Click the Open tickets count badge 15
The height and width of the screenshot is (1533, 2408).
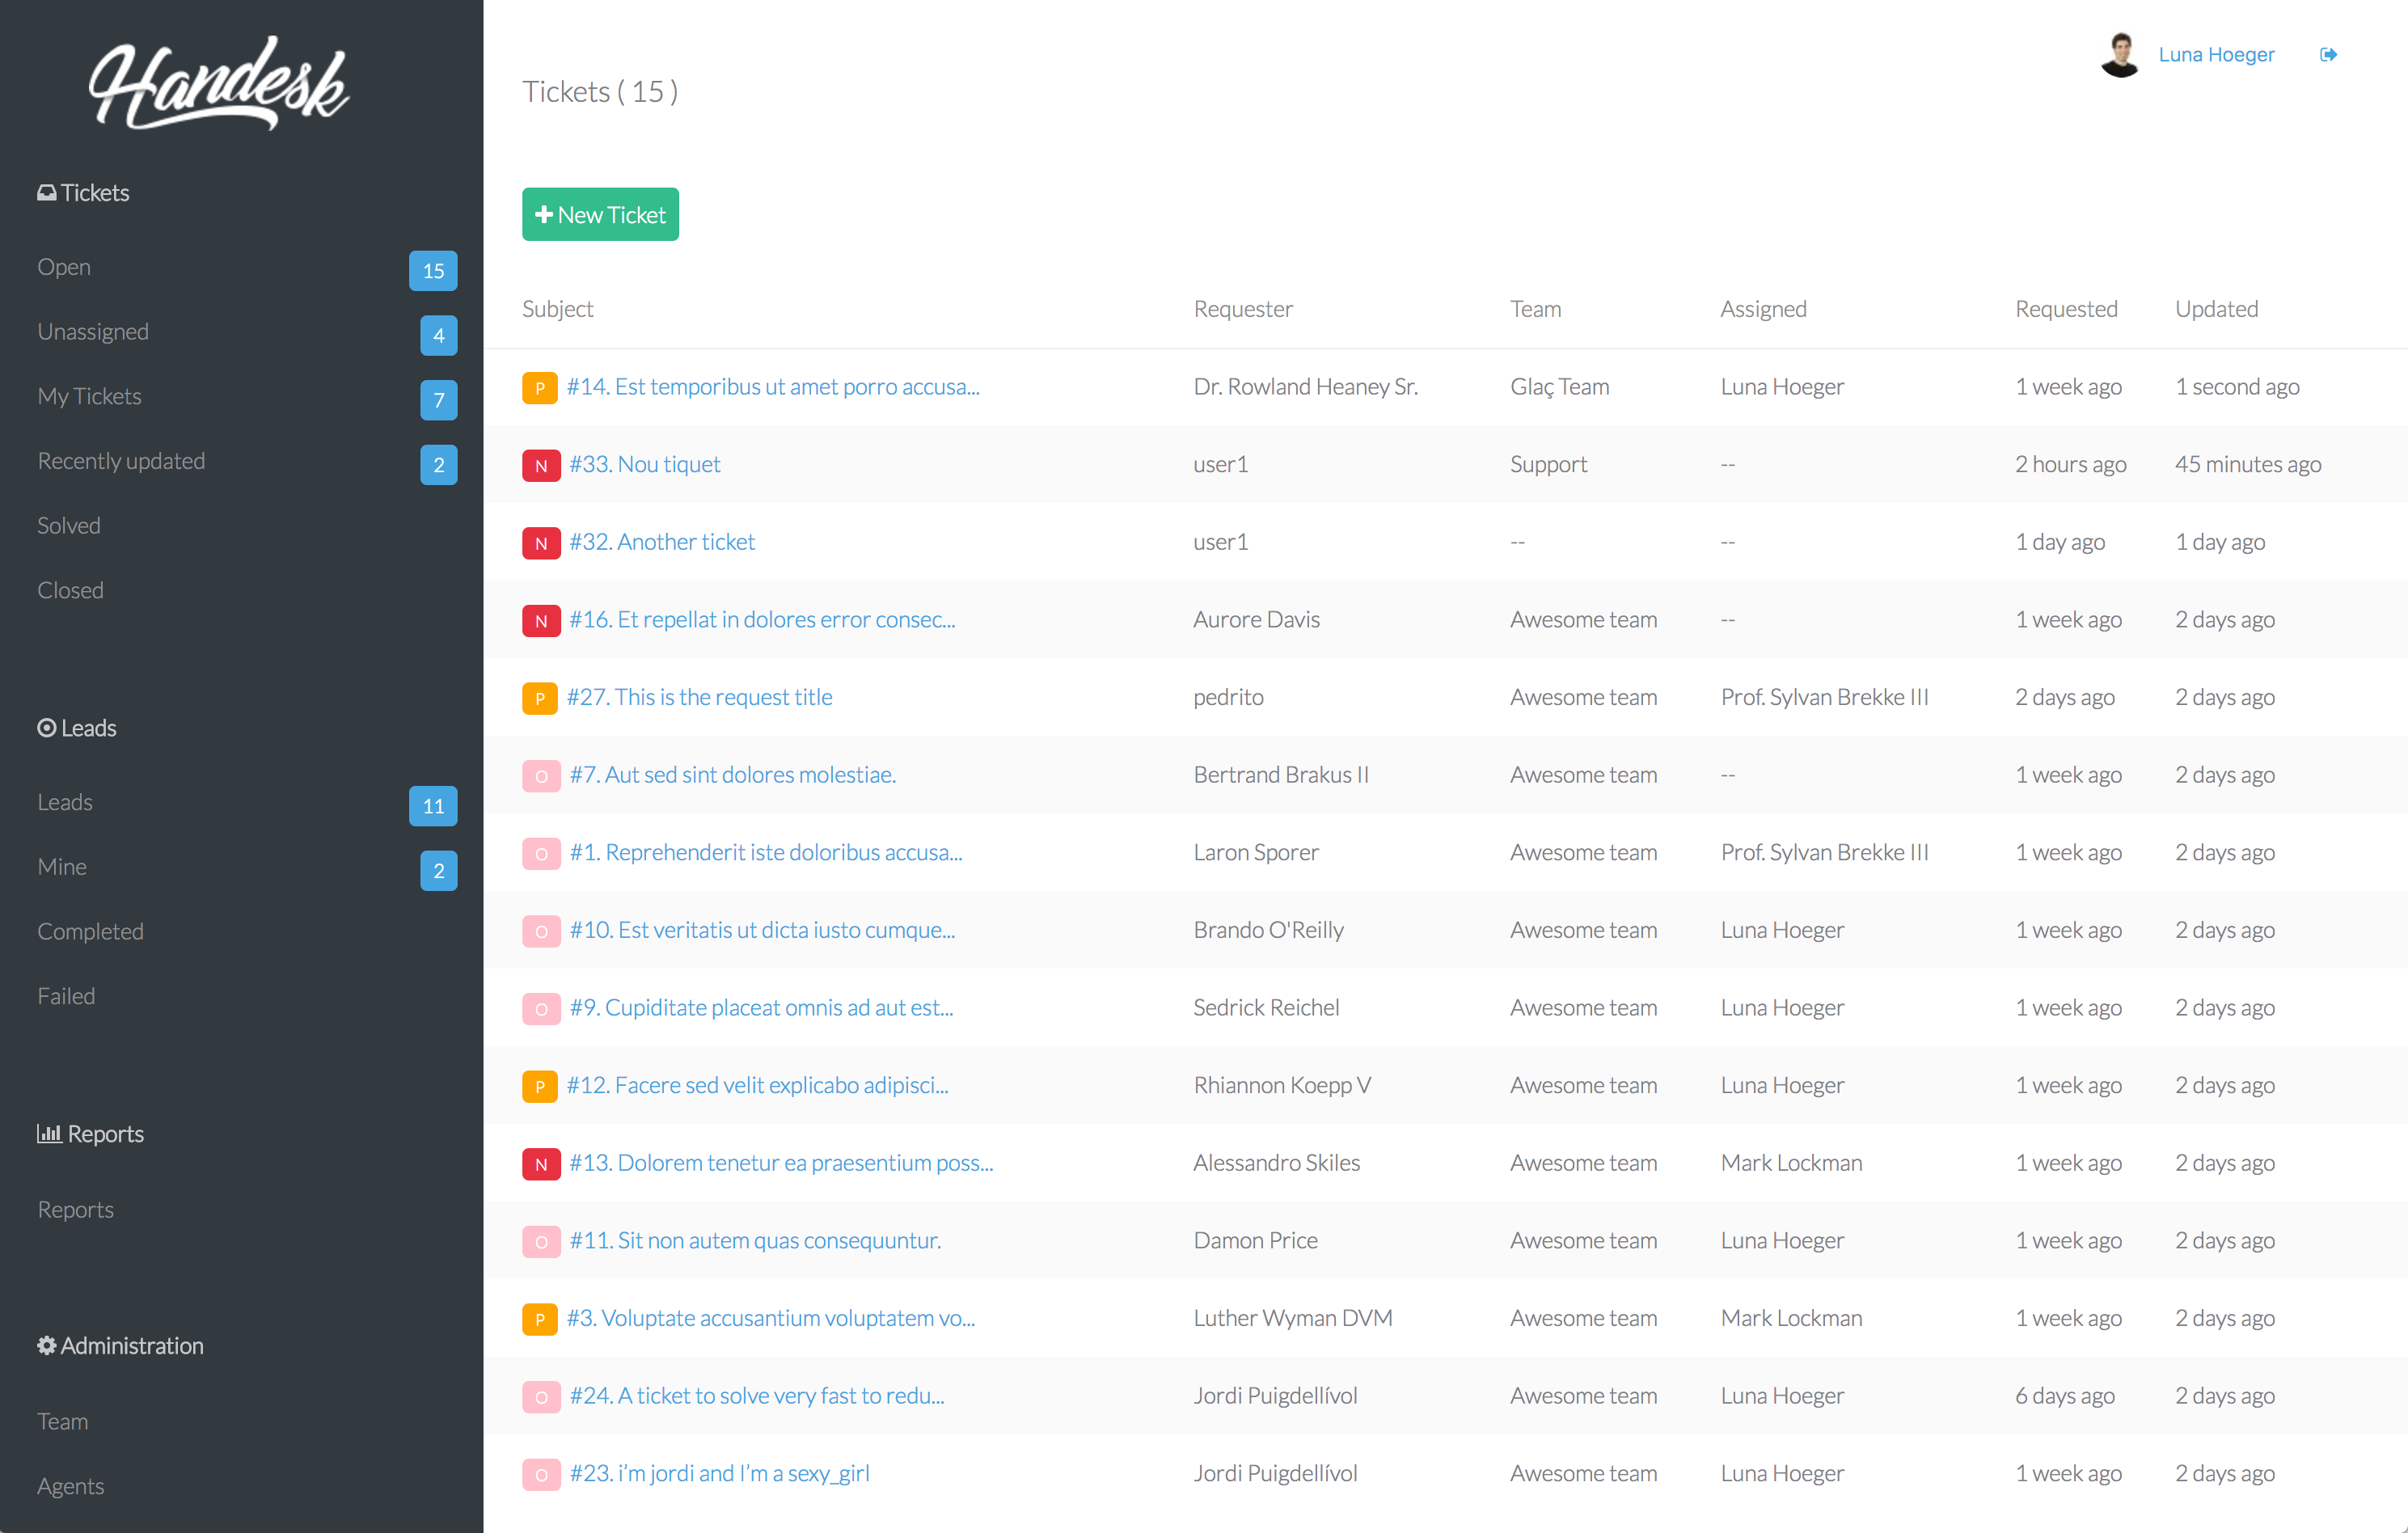[x=433, y=271]
